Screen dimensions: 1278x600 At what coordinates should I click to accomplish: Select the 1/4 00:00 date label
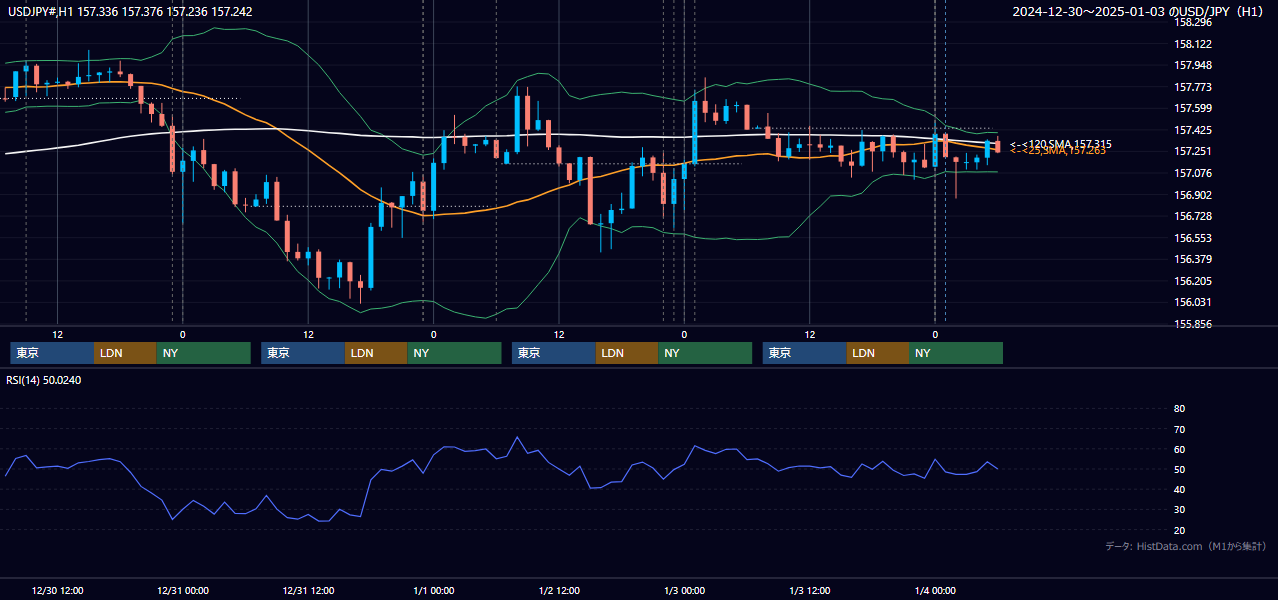(936, 590)
